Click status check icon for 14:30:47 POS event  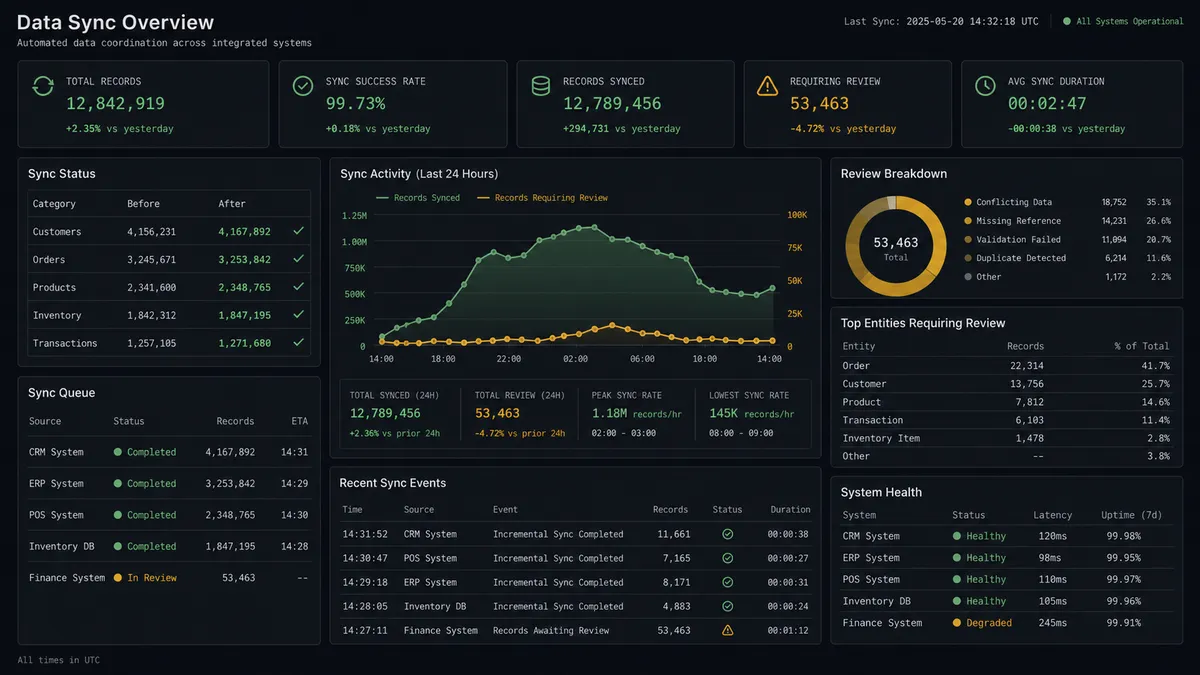coord(727,558)
